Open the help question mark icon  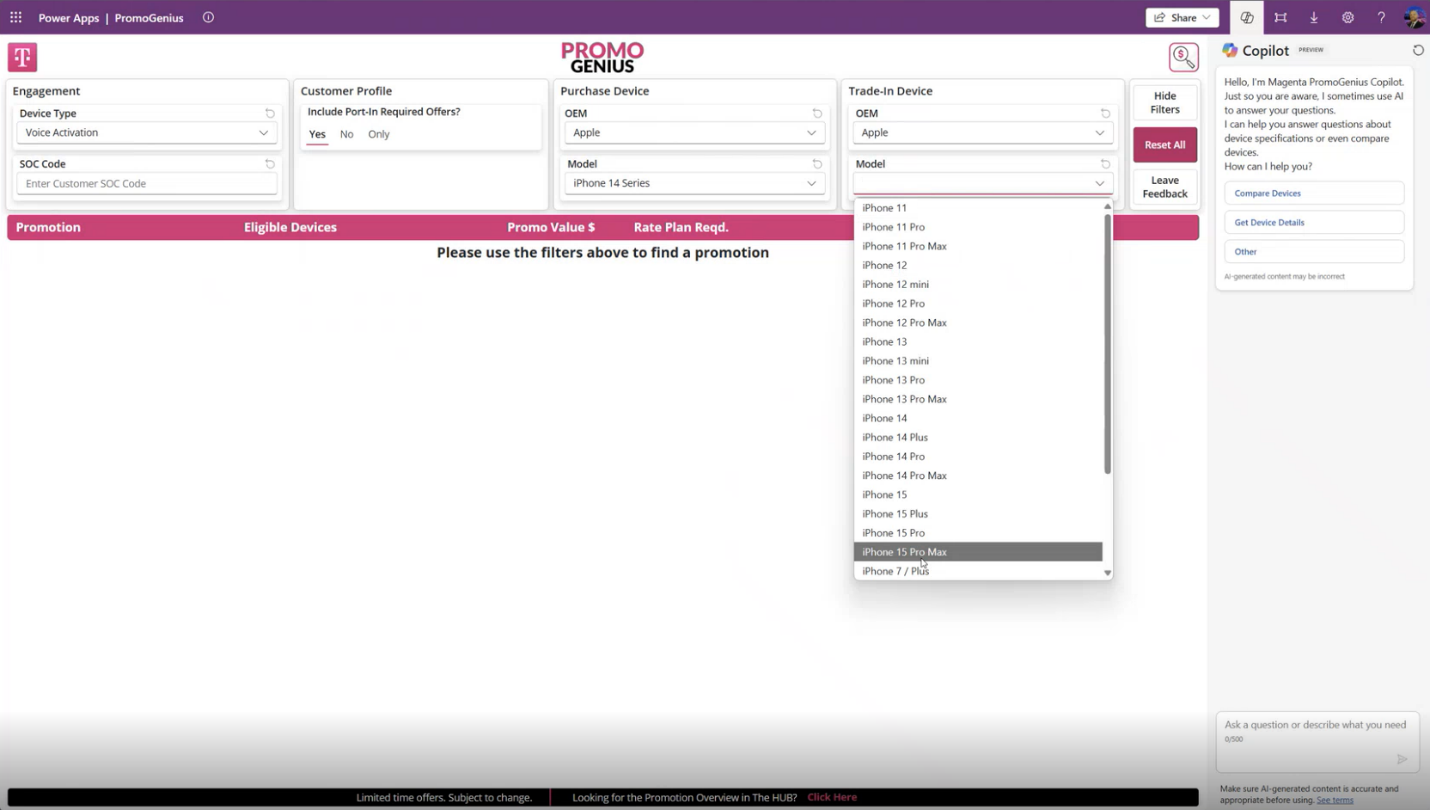click(x=1381, y=17)
